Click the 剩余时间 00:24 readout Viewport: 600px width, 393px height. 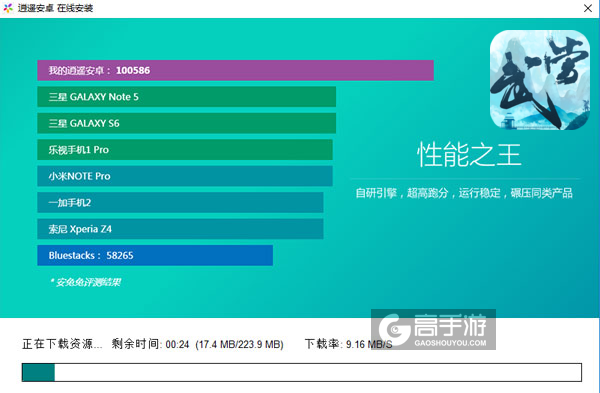(150, 344)
